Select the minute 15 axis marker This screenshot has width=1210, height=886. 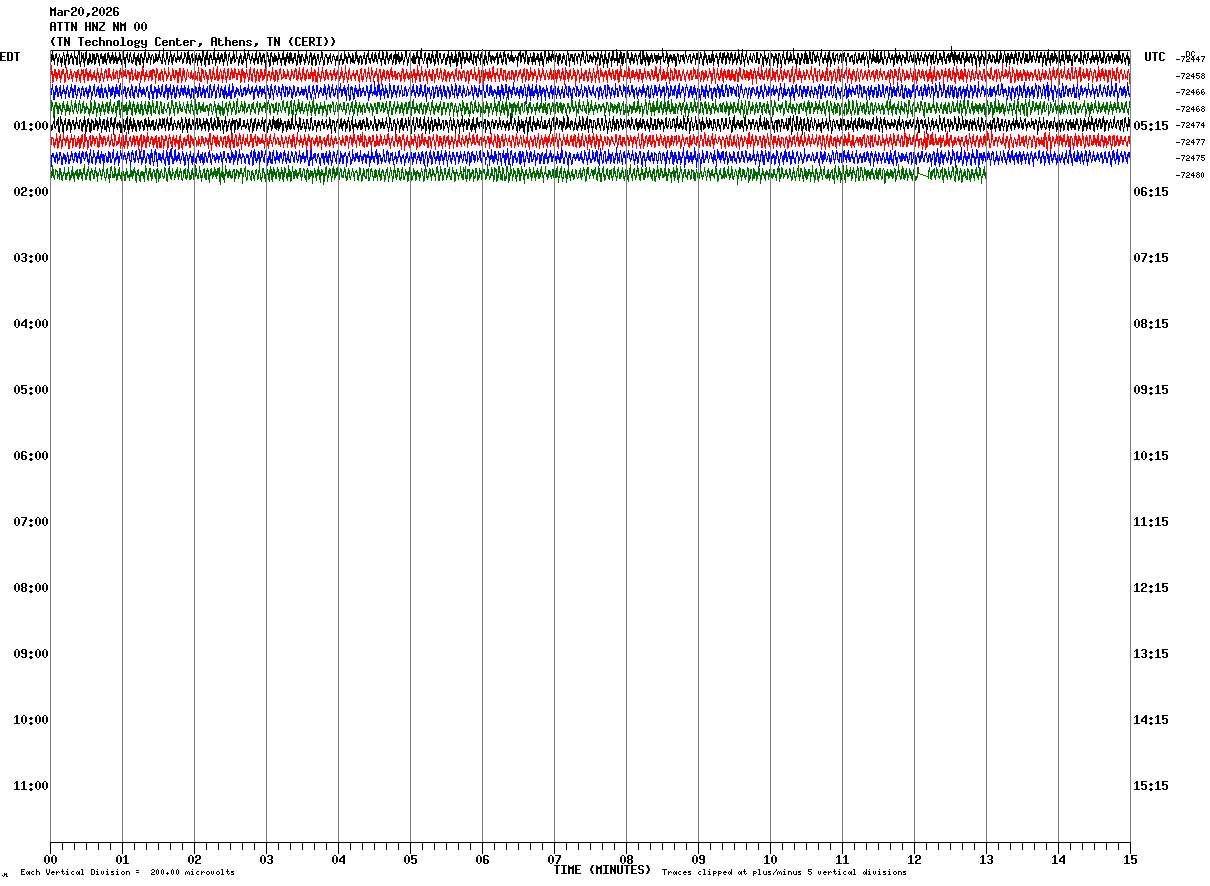click(1130, 859)
